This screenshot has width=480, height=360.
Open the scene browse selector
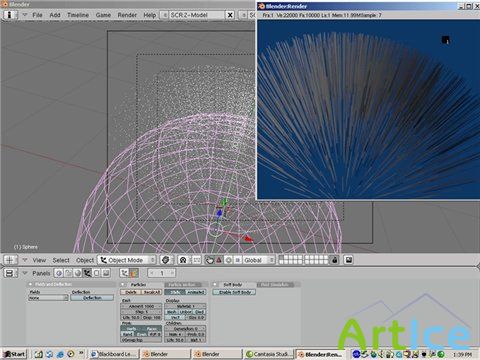pyautogui.click(x=244, y=15)
